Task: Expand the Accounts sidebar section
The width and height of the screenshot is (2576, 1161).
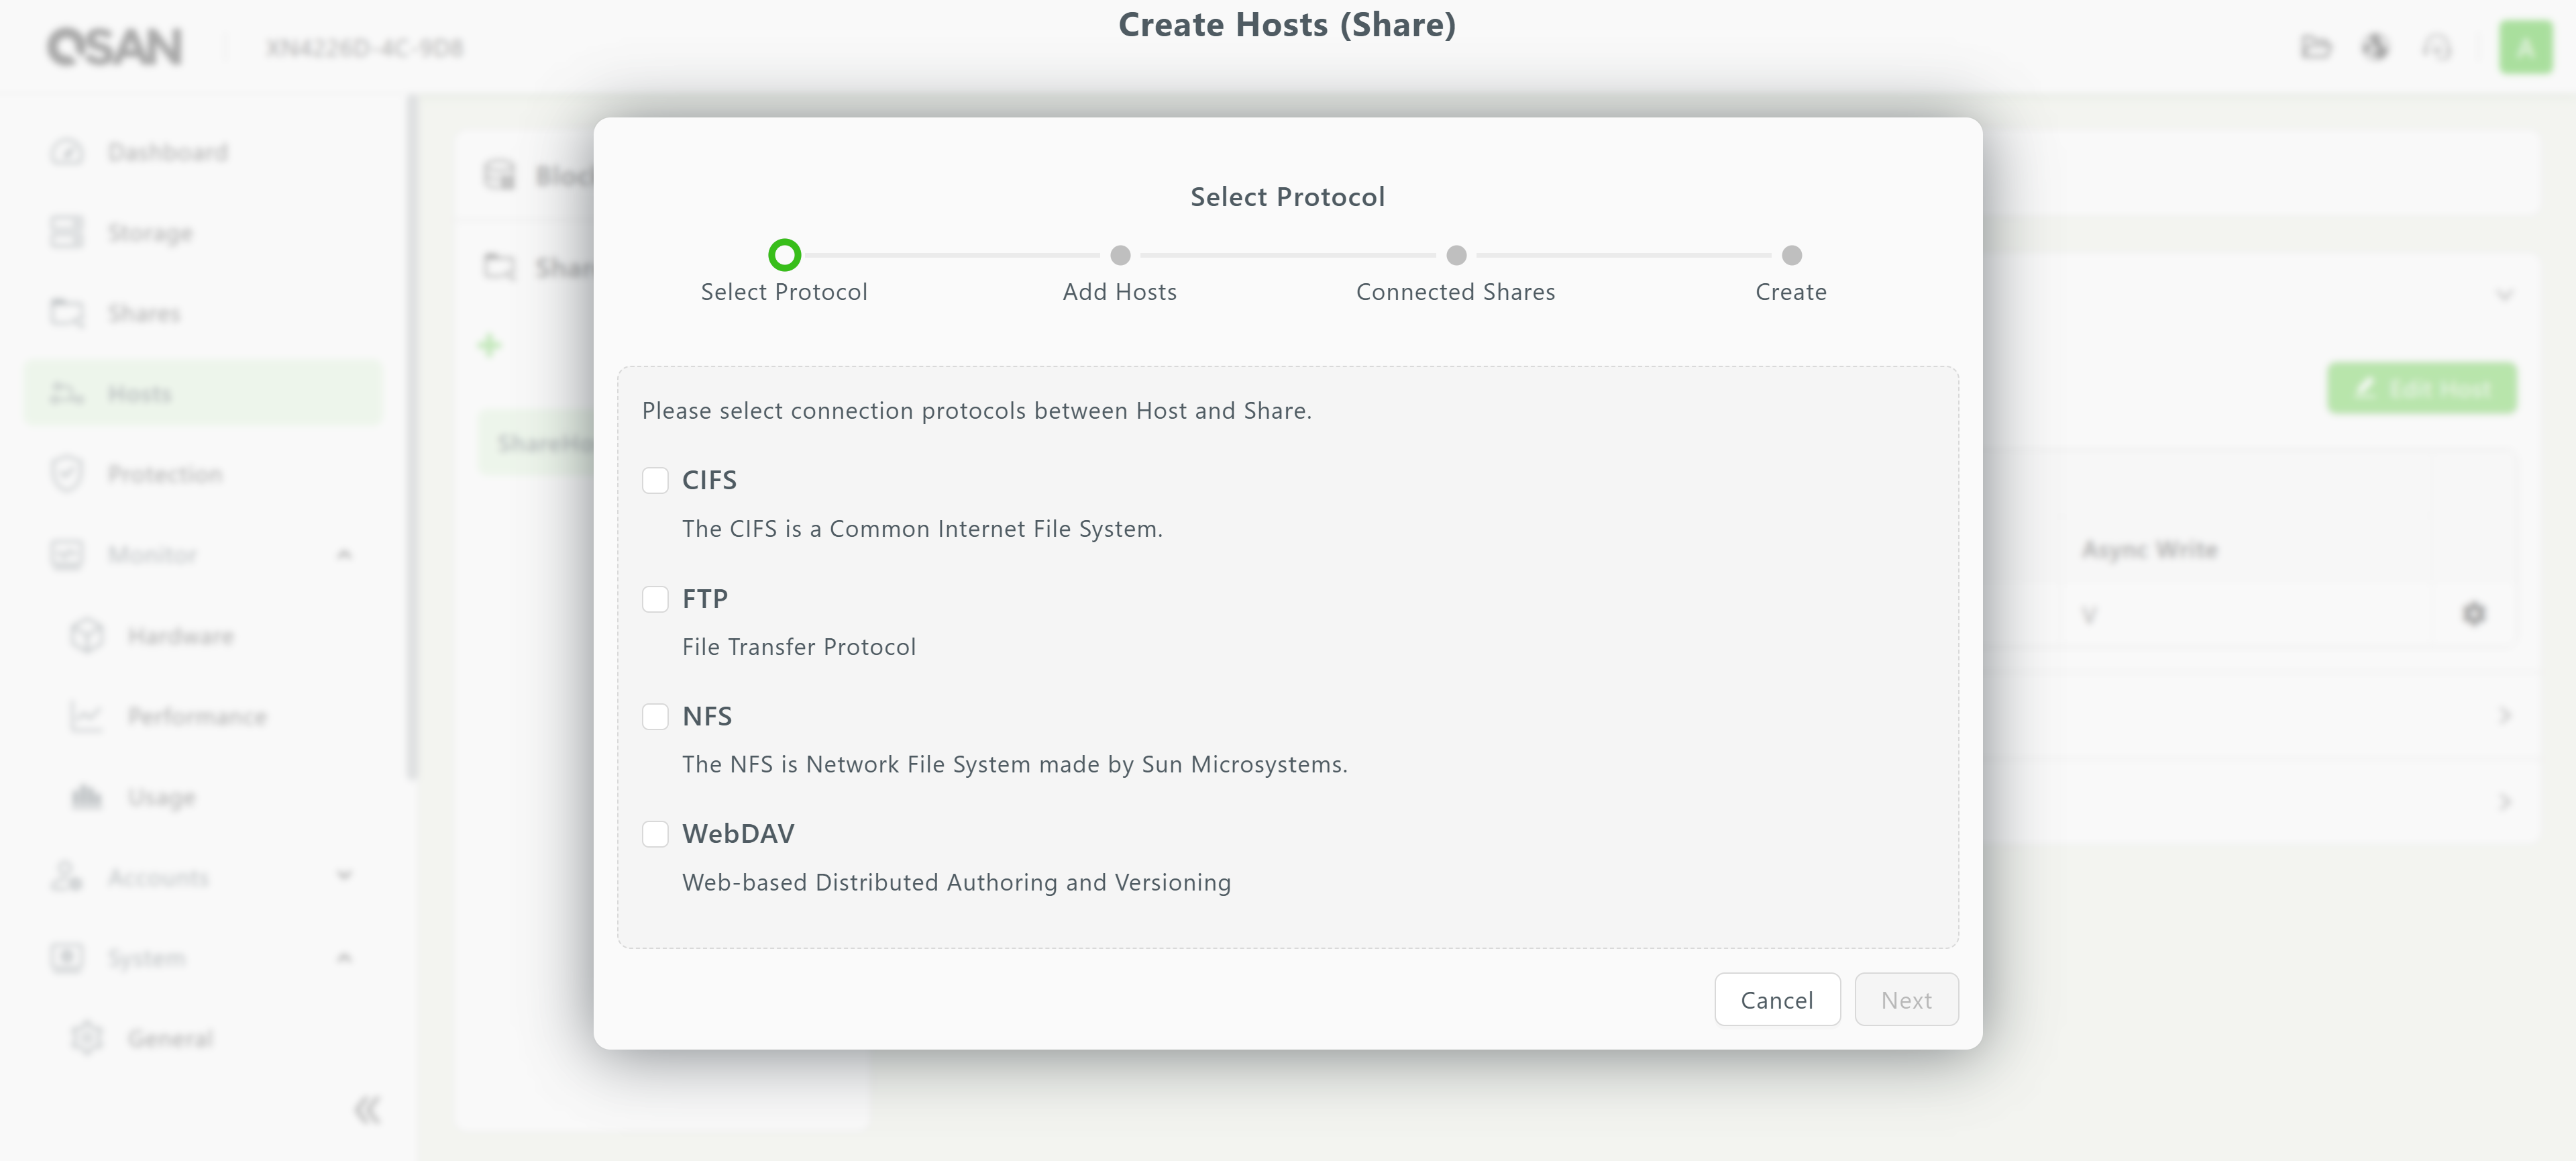Action: pos(344,877)
